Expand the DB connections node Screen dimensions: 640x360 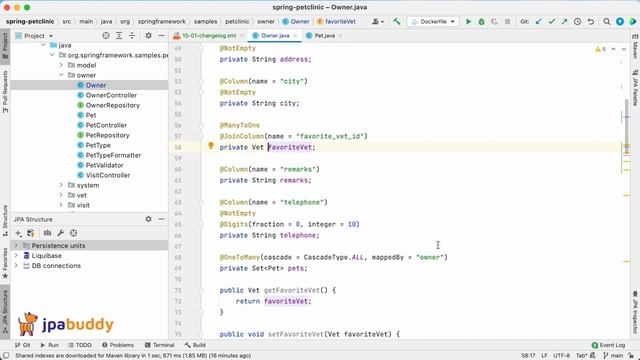[16, 265]
